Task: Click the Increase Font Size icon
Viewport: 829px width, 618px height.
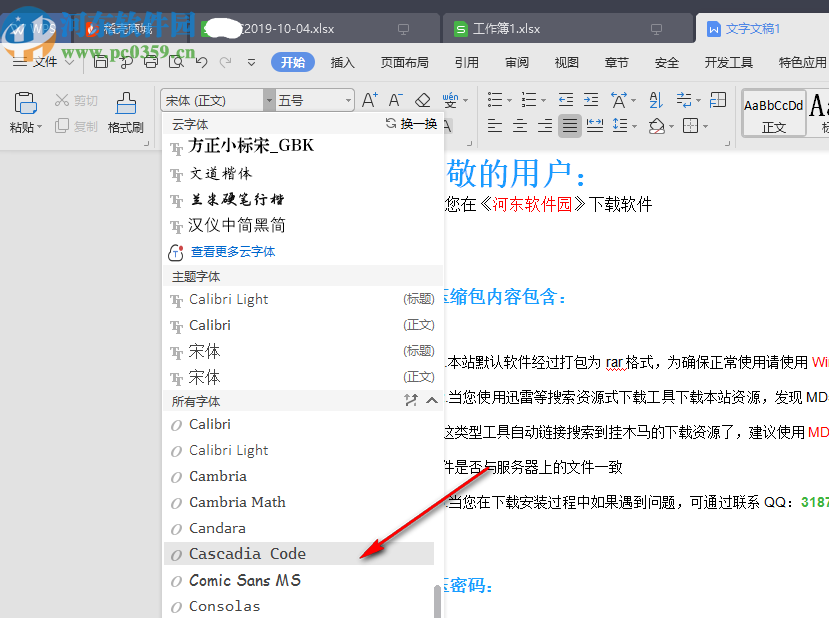Action: coord(371,100)
